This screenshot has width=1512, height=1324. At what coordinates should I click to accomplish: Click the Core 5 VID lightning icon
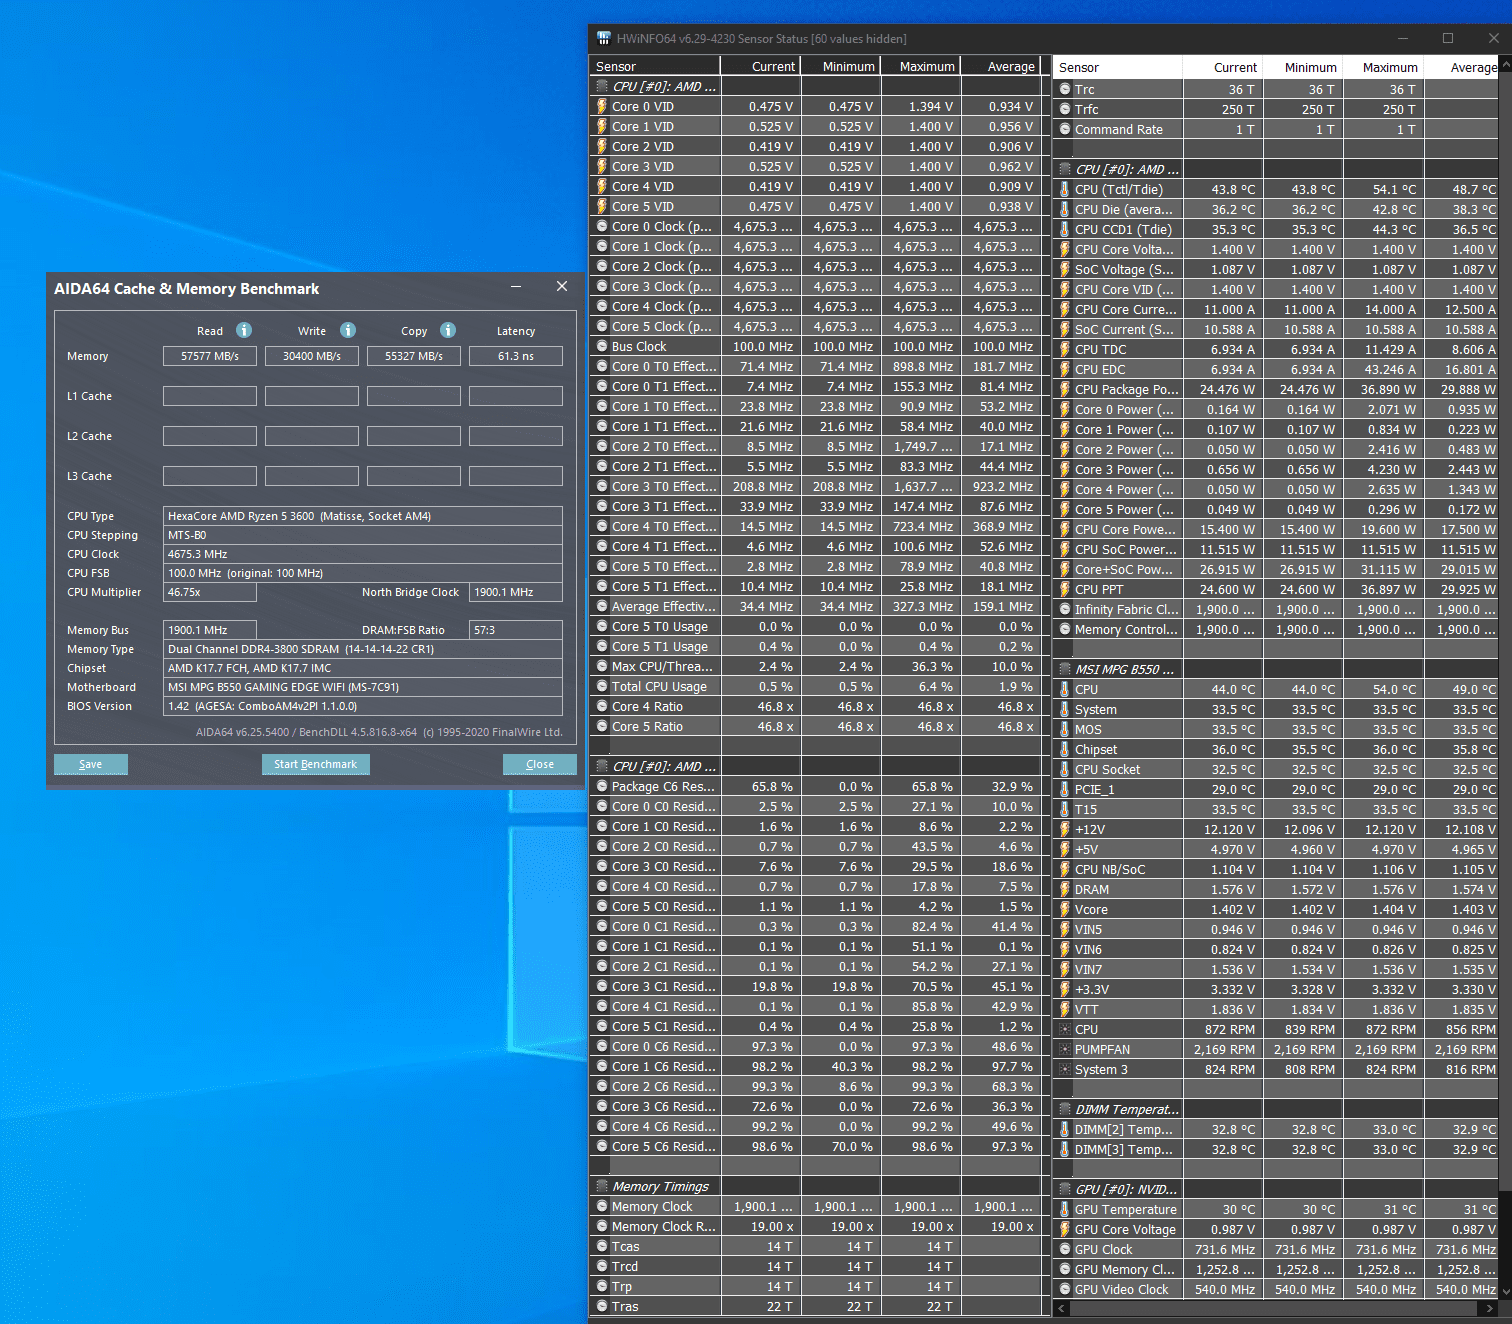602,206
